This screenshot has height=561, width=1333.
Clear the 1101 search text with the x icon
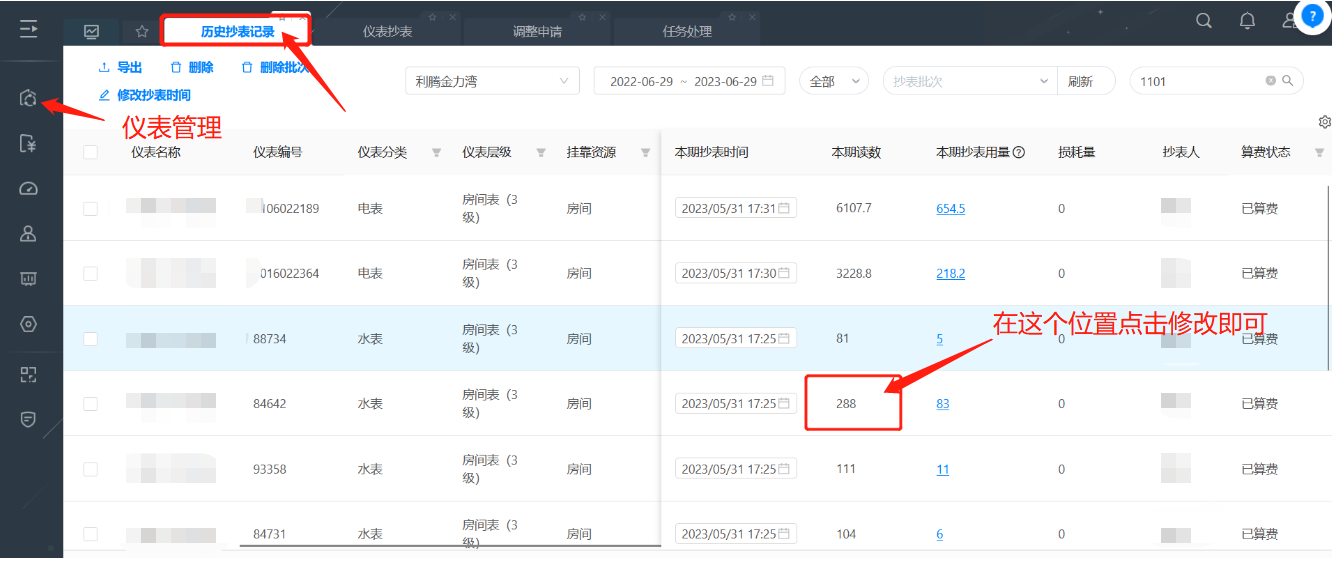click(1271, 81)
